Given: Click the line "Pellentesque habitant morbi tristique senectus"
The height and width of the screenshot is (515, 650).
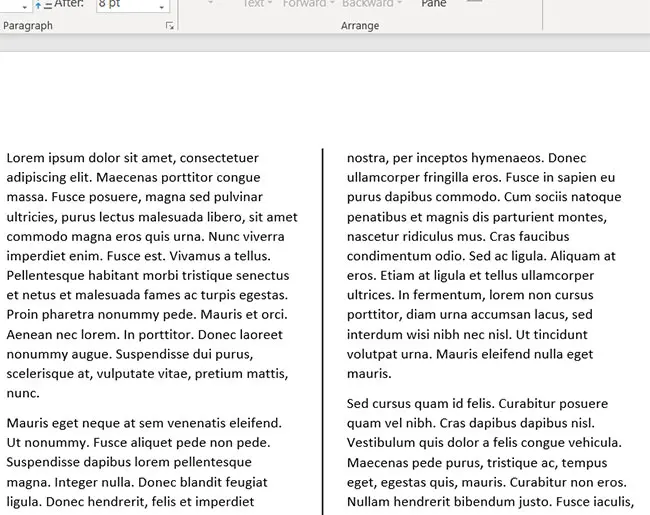Looking at the screenshot, I should 148,276.
